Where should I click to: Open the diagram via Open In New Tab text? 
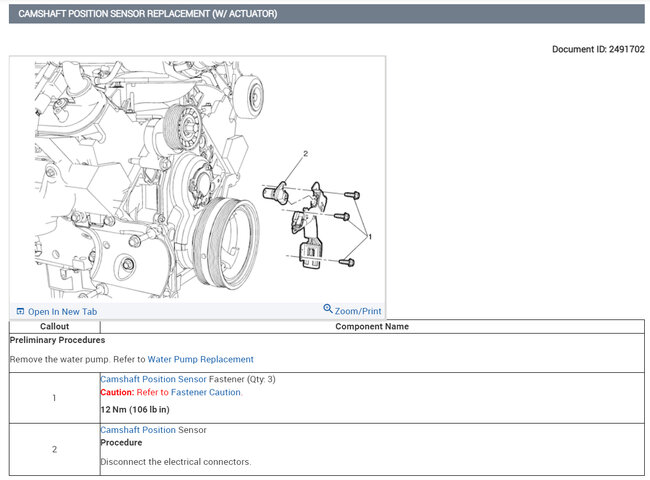(62, 311)
